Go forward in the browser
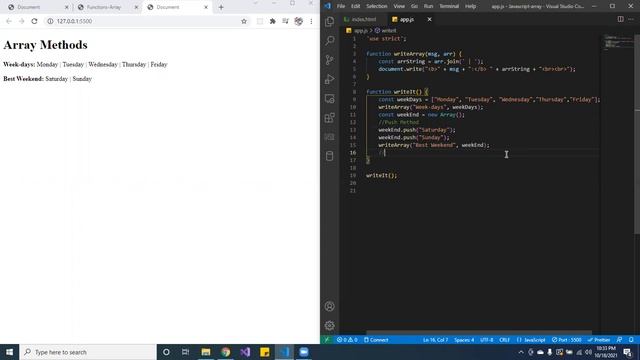 point(22,21)
